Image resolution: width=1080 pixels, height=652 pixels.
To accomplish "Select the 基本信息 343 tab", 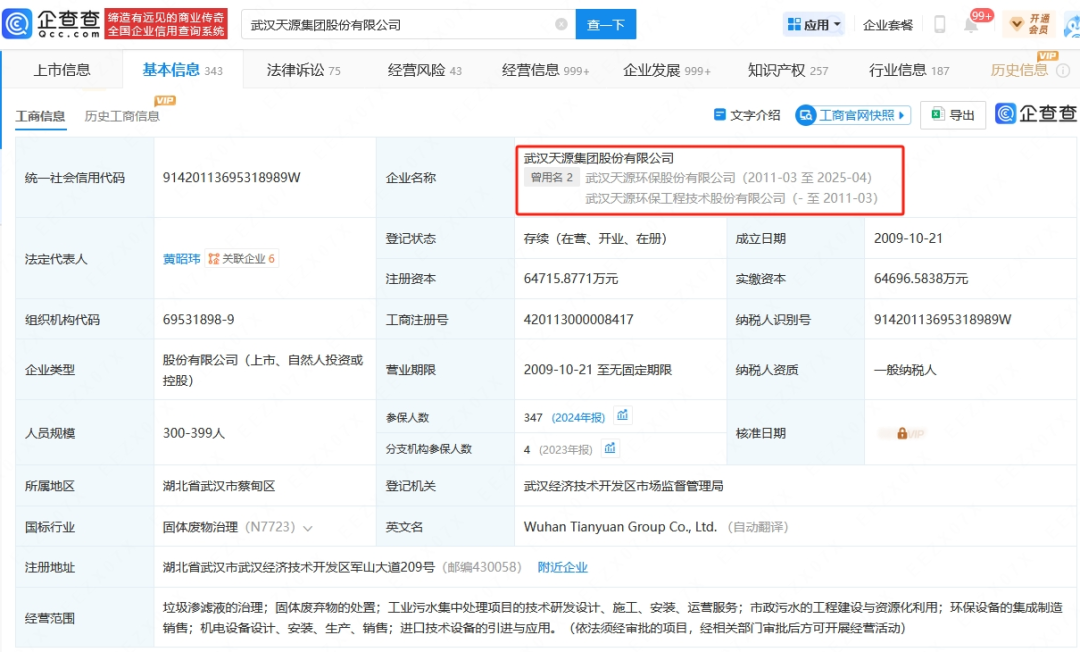I will tap(183, 70).
